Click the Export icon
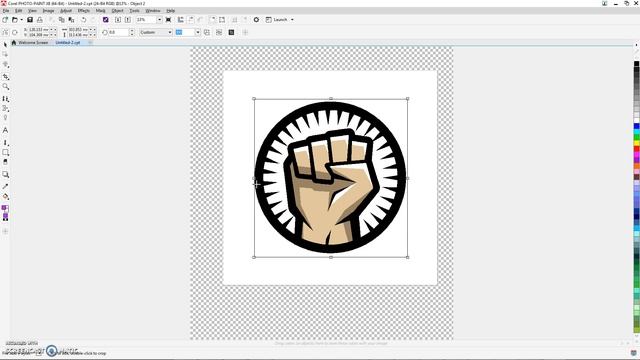640x360 pixels. [x=128, y=20]
